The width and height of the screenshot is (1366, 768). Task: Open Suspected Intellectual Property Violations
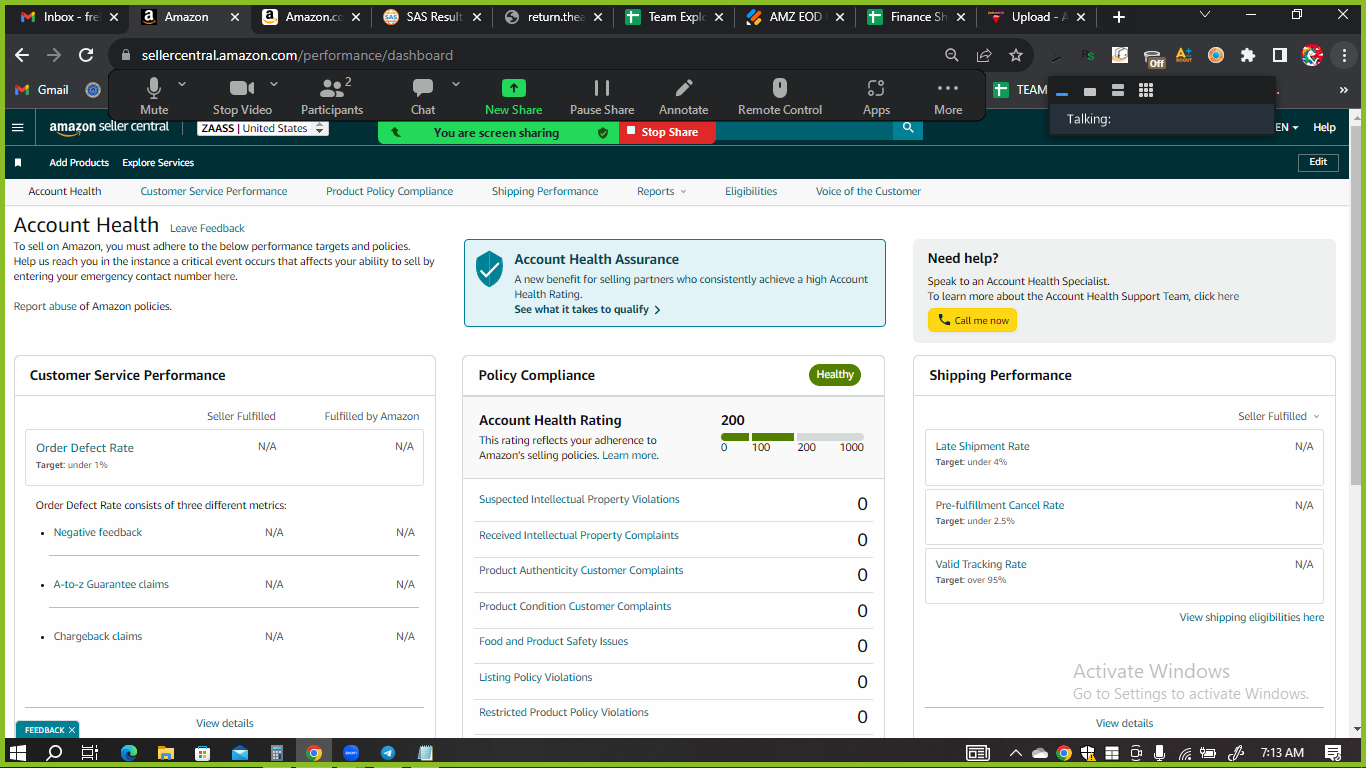coord(579,499)
